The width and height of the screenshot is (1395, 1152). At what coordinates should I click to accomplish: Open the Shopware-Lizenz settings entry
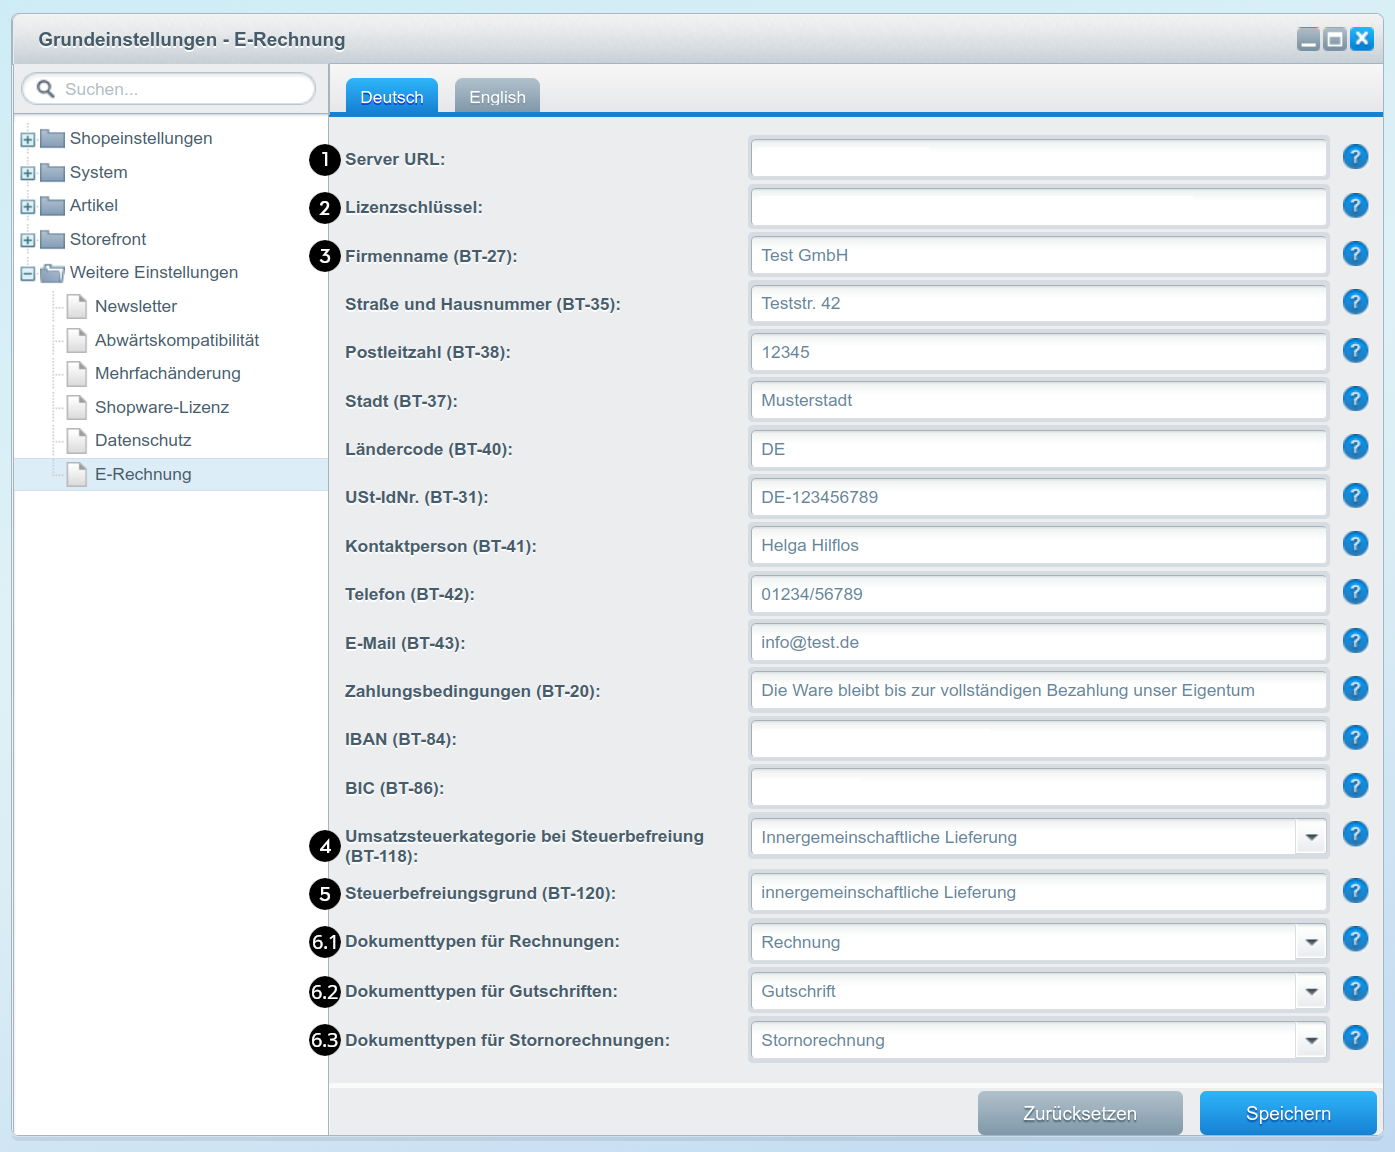click(162, 407)
